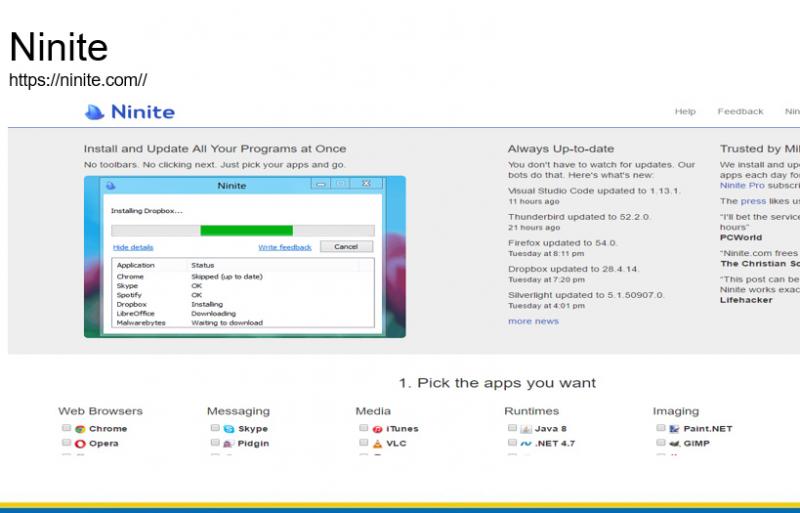The image size is (800, 513).
Task: Check the .NET 4.7 checkbox
Action: (512, 443)
